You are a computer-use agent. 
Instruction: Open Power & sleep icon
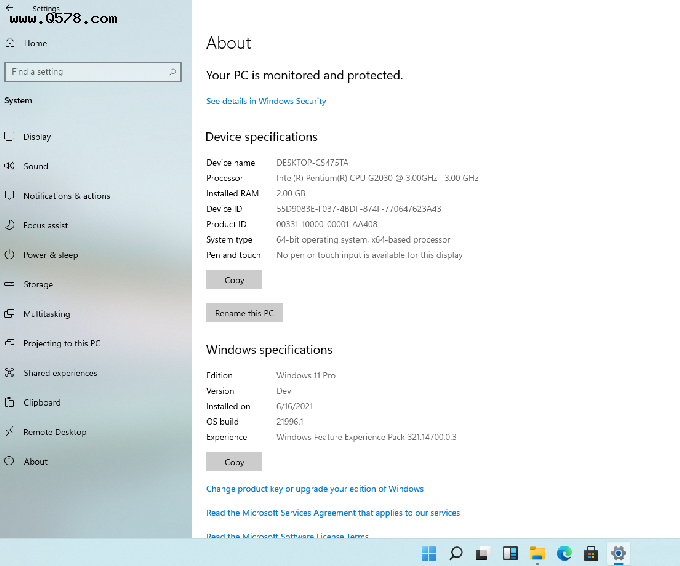click(9, 255)
